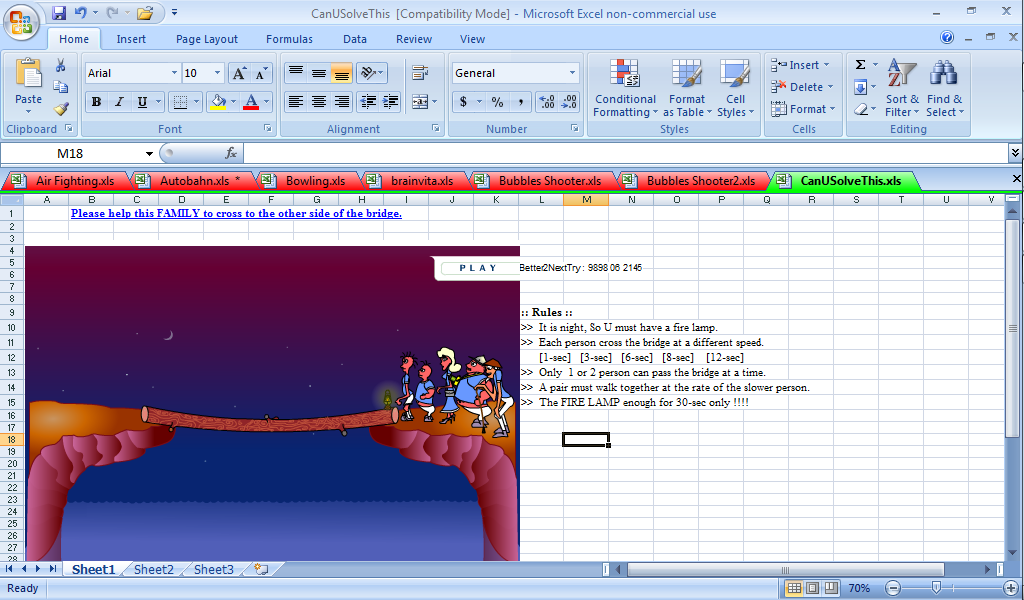Apply Comma Style format
Viewport: 1024px width, 600px height.
[x=520, y=102]
